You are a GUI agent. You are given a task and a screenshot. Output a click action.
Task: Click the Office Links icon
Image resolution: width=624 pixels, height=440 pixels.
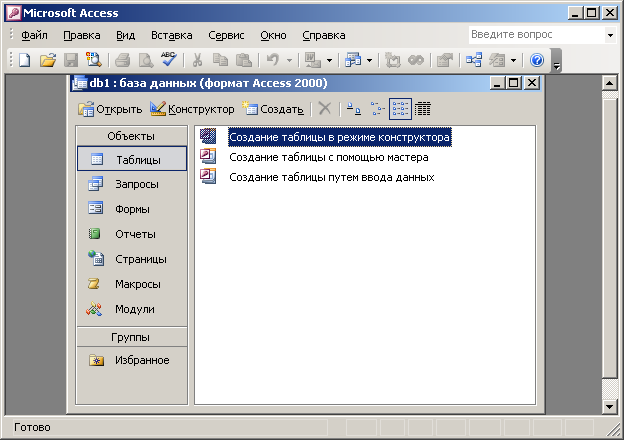click(313, 60)
